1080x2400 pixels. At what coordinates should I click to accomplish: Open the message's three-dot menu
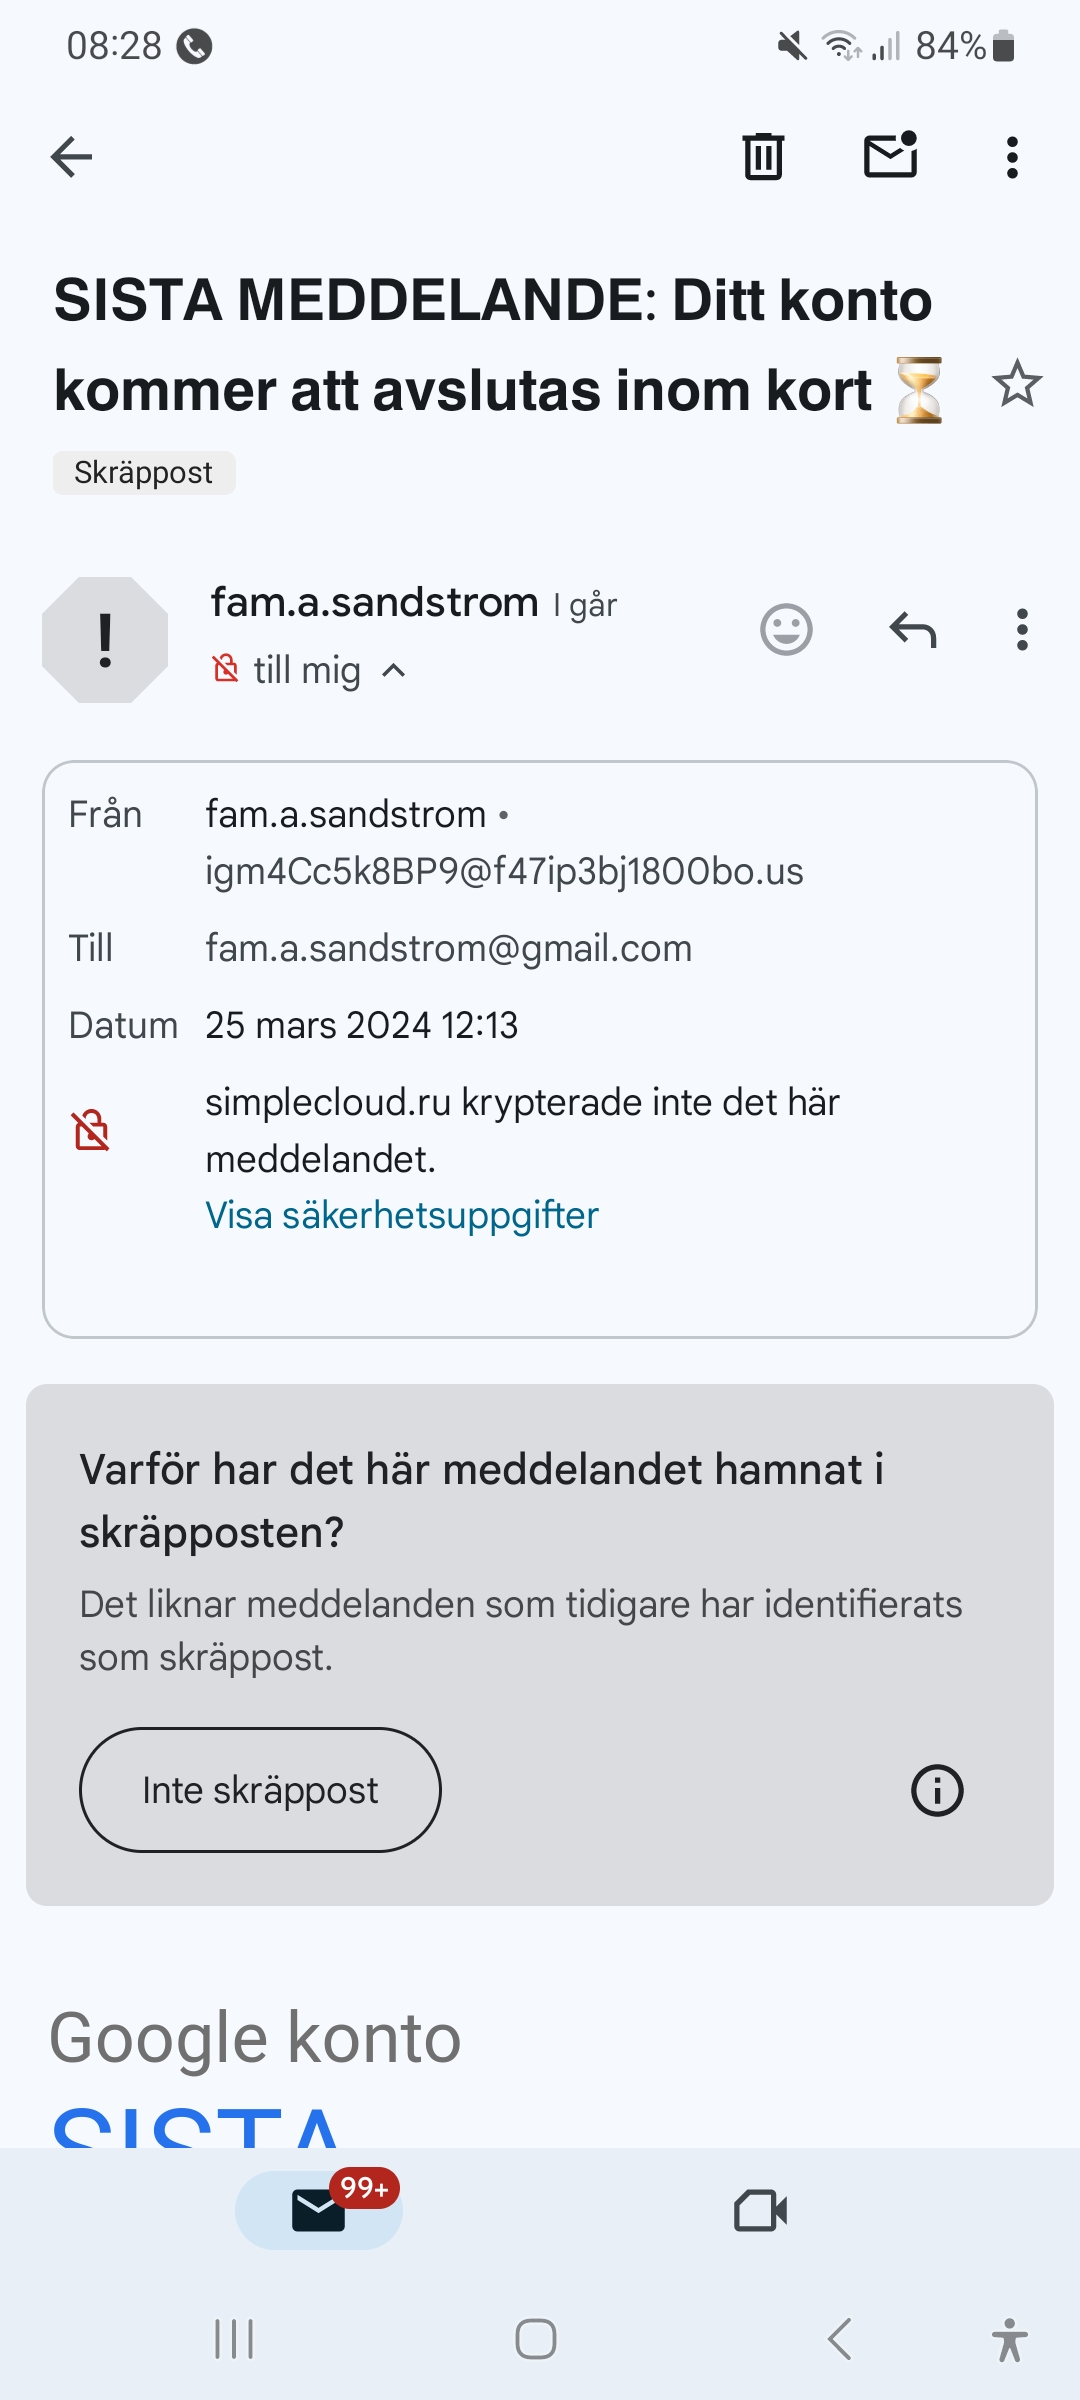tap(1021, 630)
